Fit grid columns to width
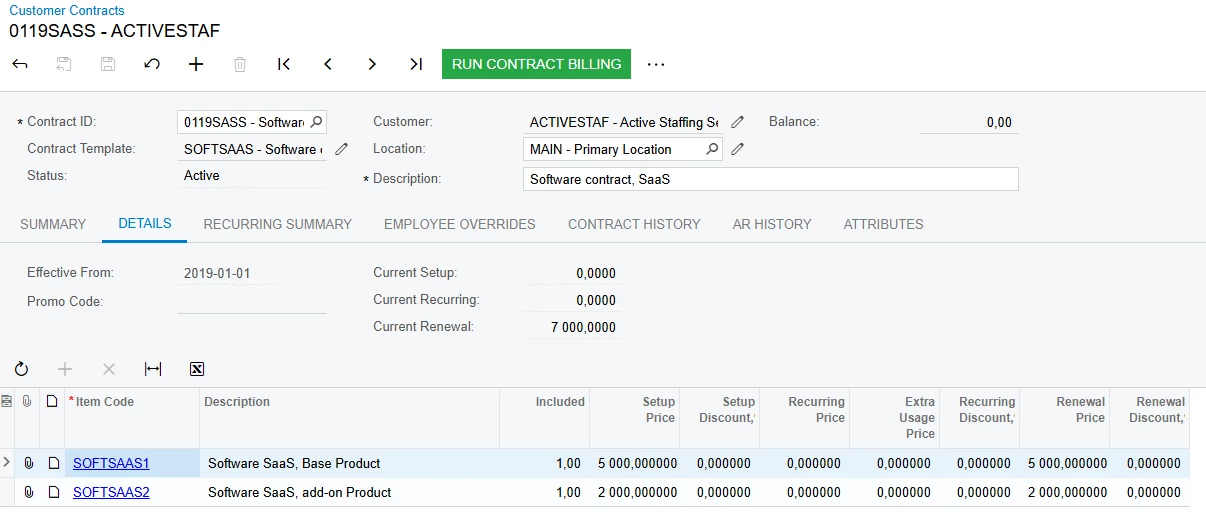The width and height of the screenshot is (1206, 531). click(x=153, y=369)
